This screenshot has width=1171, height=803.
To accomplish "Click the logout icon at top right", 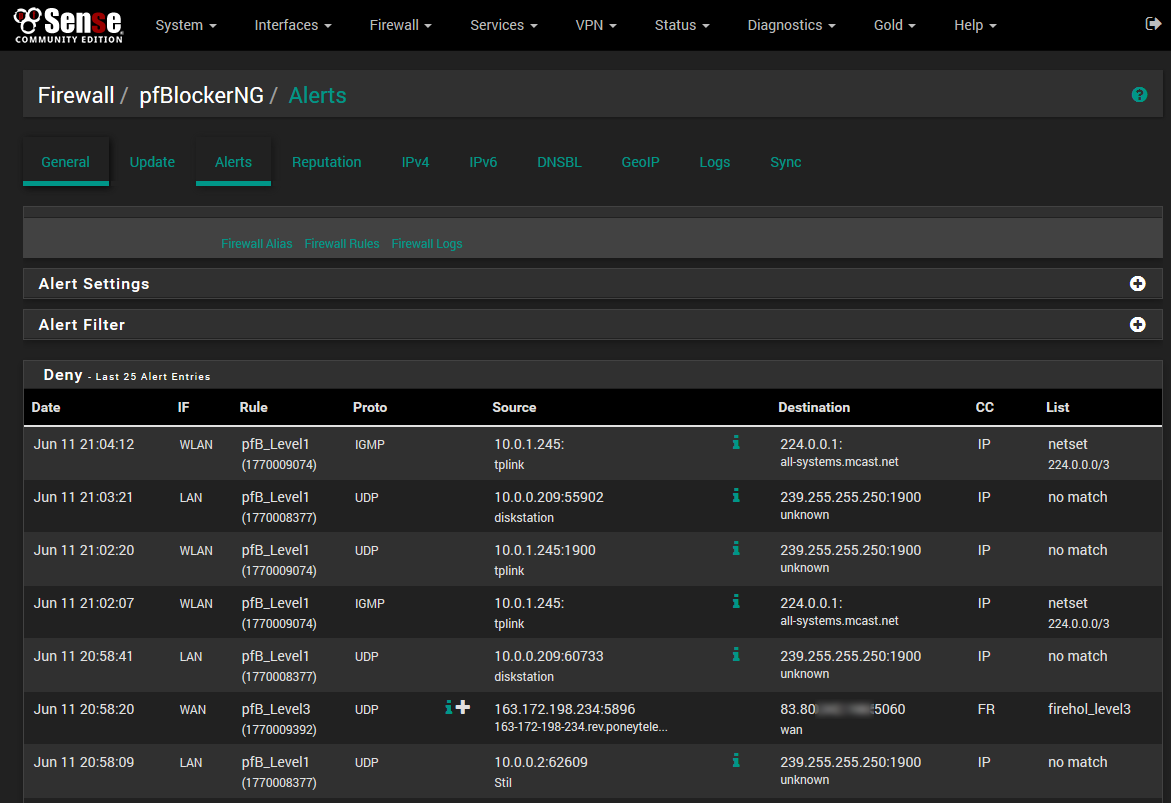I will [x=1153, y=24].
